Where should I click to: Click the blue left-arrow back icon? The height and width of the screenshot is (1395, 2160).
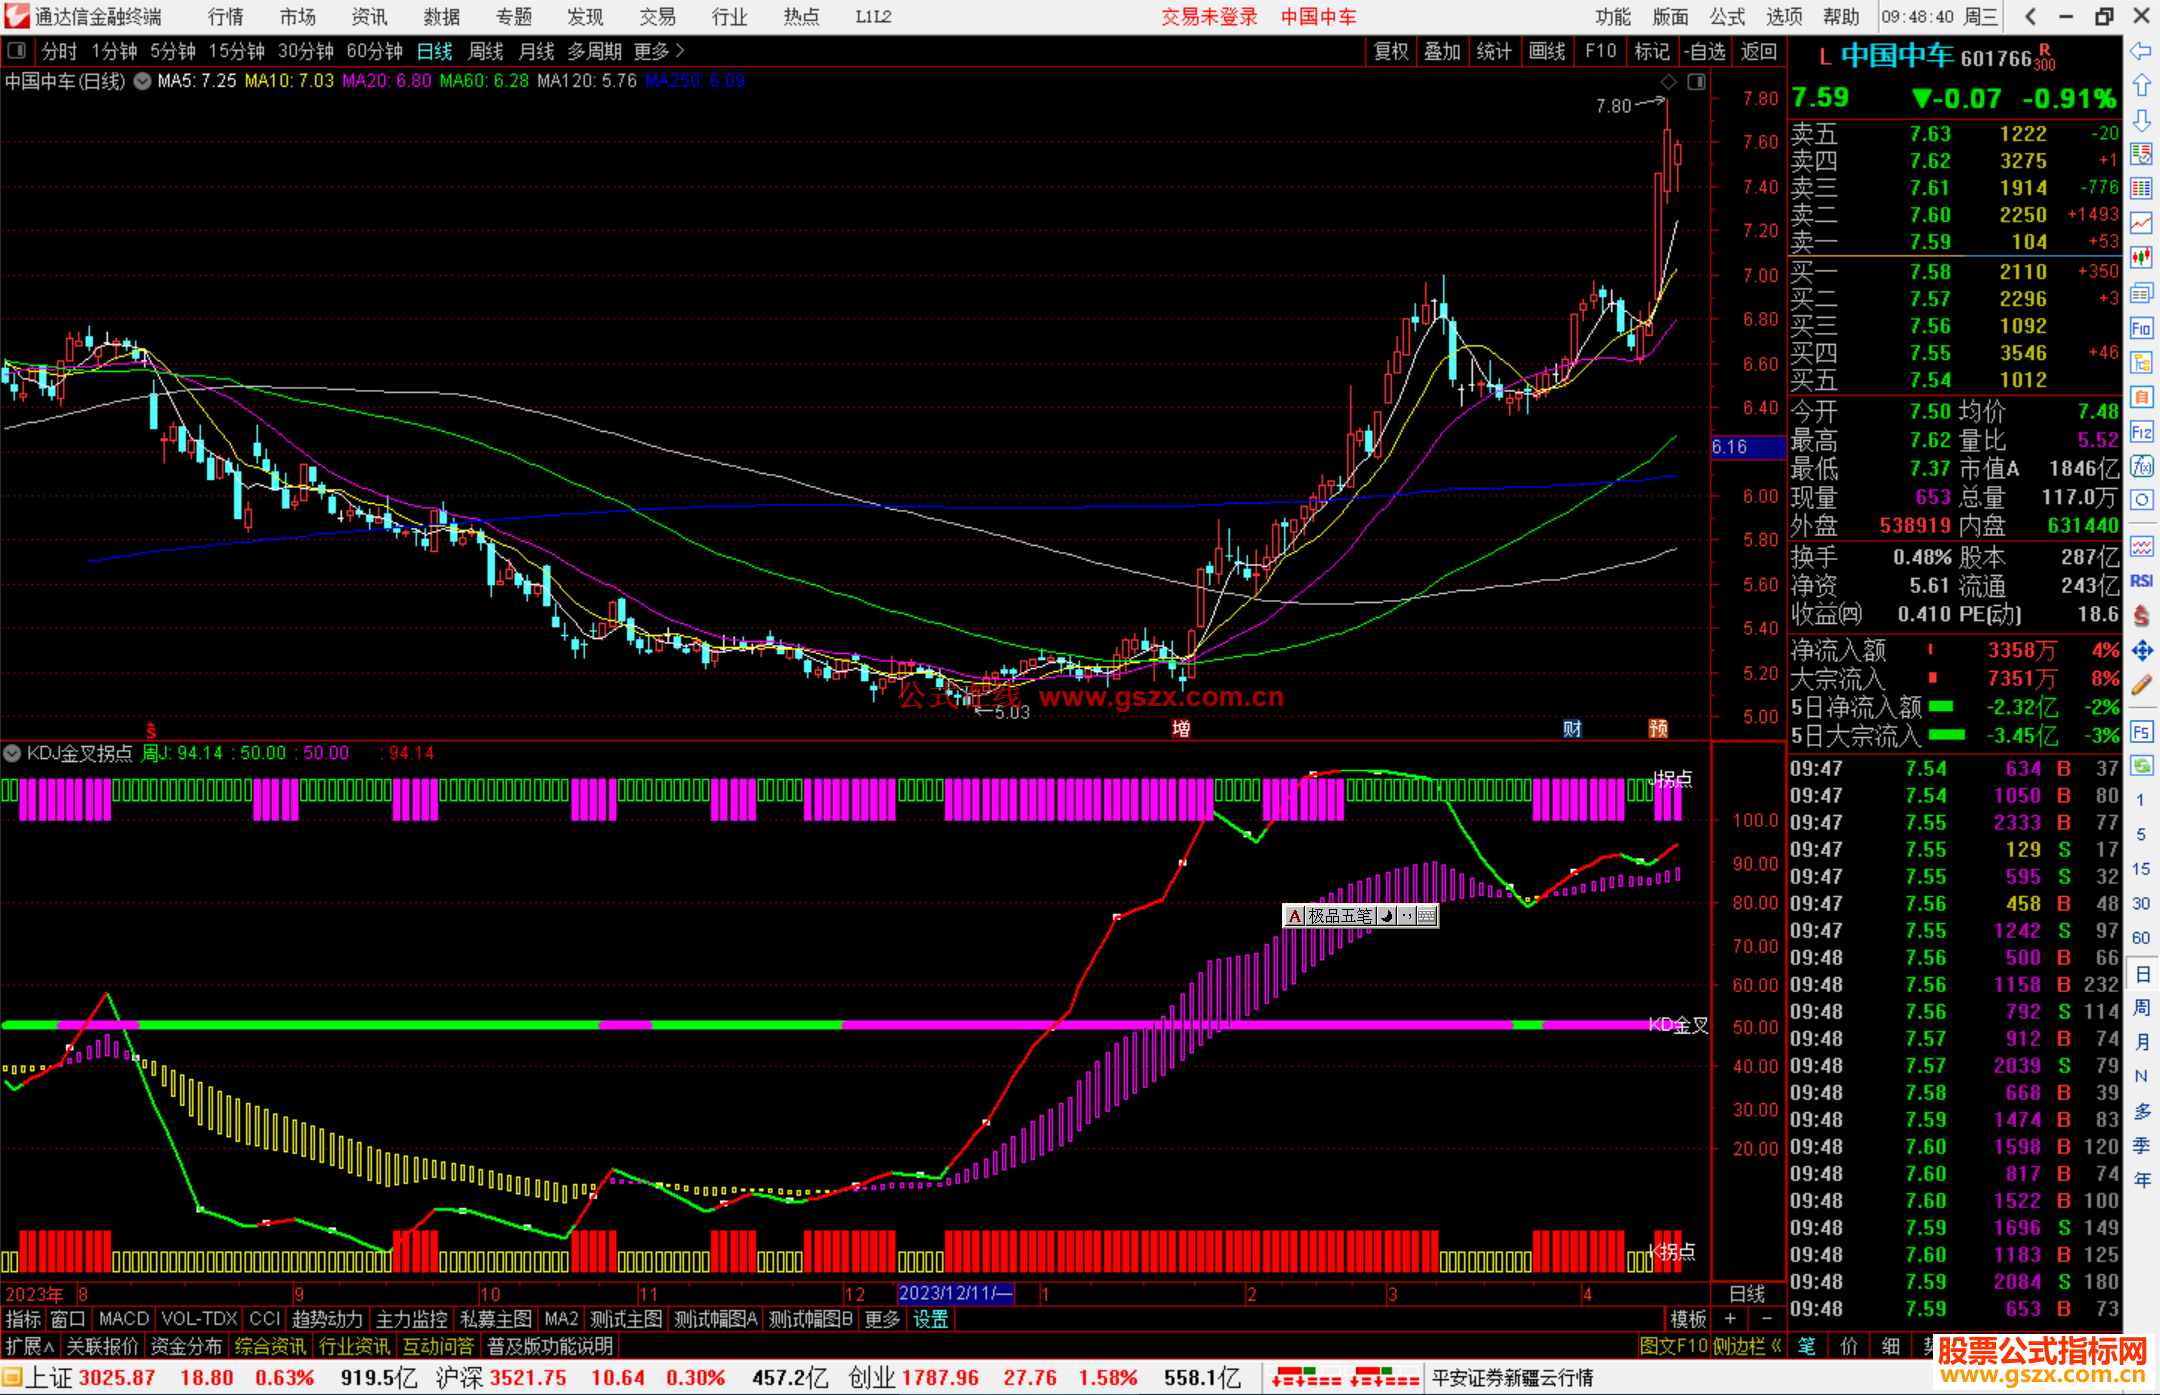click(x=2141, y=51)
